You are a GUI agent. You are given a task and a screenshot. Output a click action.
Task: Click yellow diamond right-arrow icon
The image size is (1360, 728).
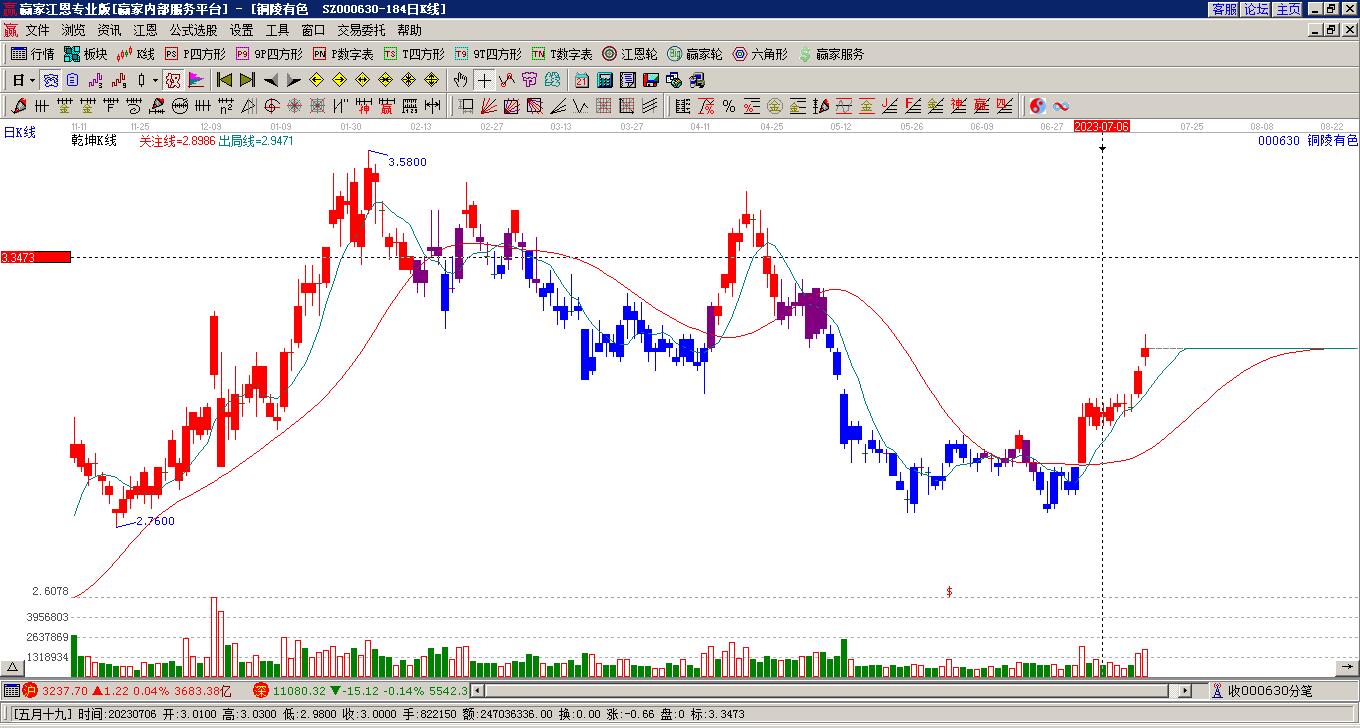(339, 80)
